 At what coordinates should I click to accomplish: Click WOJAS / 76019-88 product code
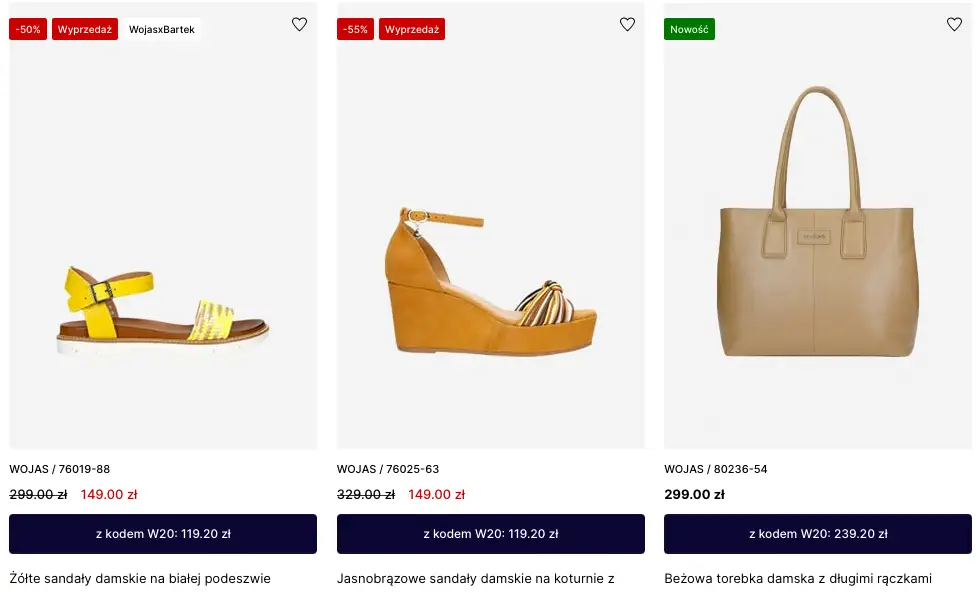pyautogui.click(x=60, y=469)
